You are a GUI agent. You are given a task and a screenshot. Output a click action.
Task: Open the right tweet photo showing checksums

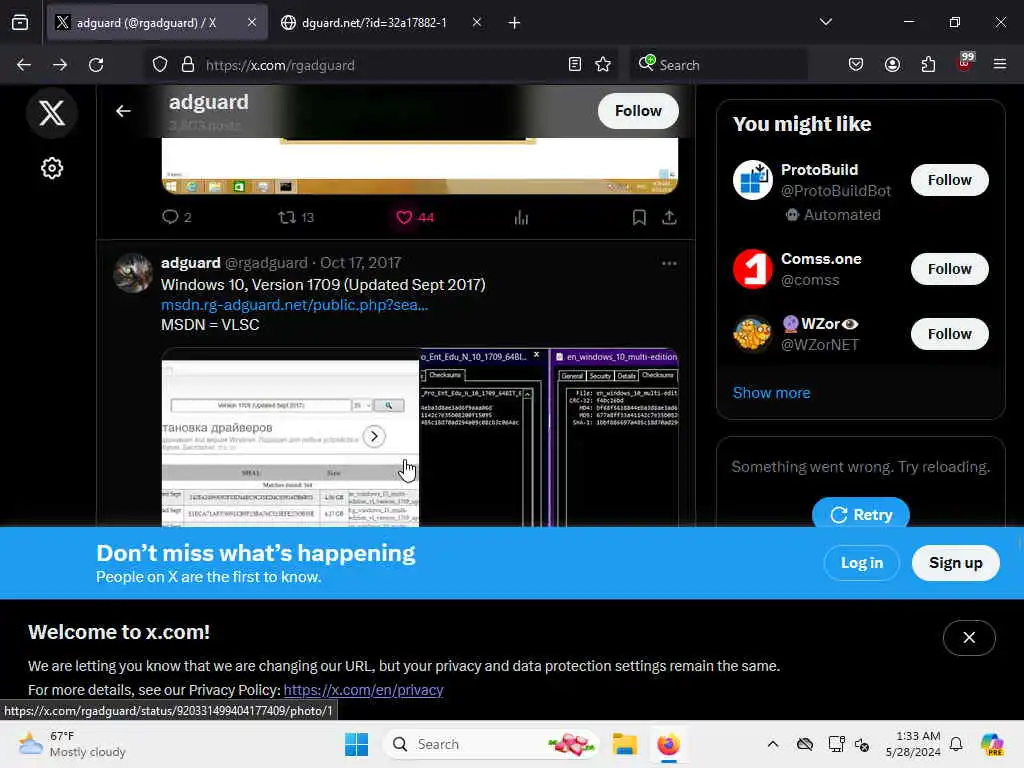click(x=549, y=438)
